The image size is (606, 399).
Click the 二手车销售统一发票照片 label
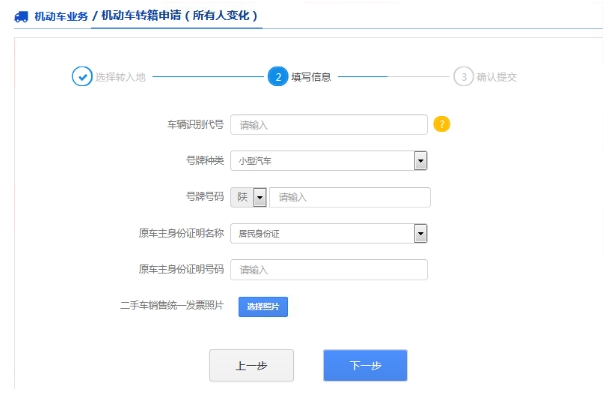[172, 305]
